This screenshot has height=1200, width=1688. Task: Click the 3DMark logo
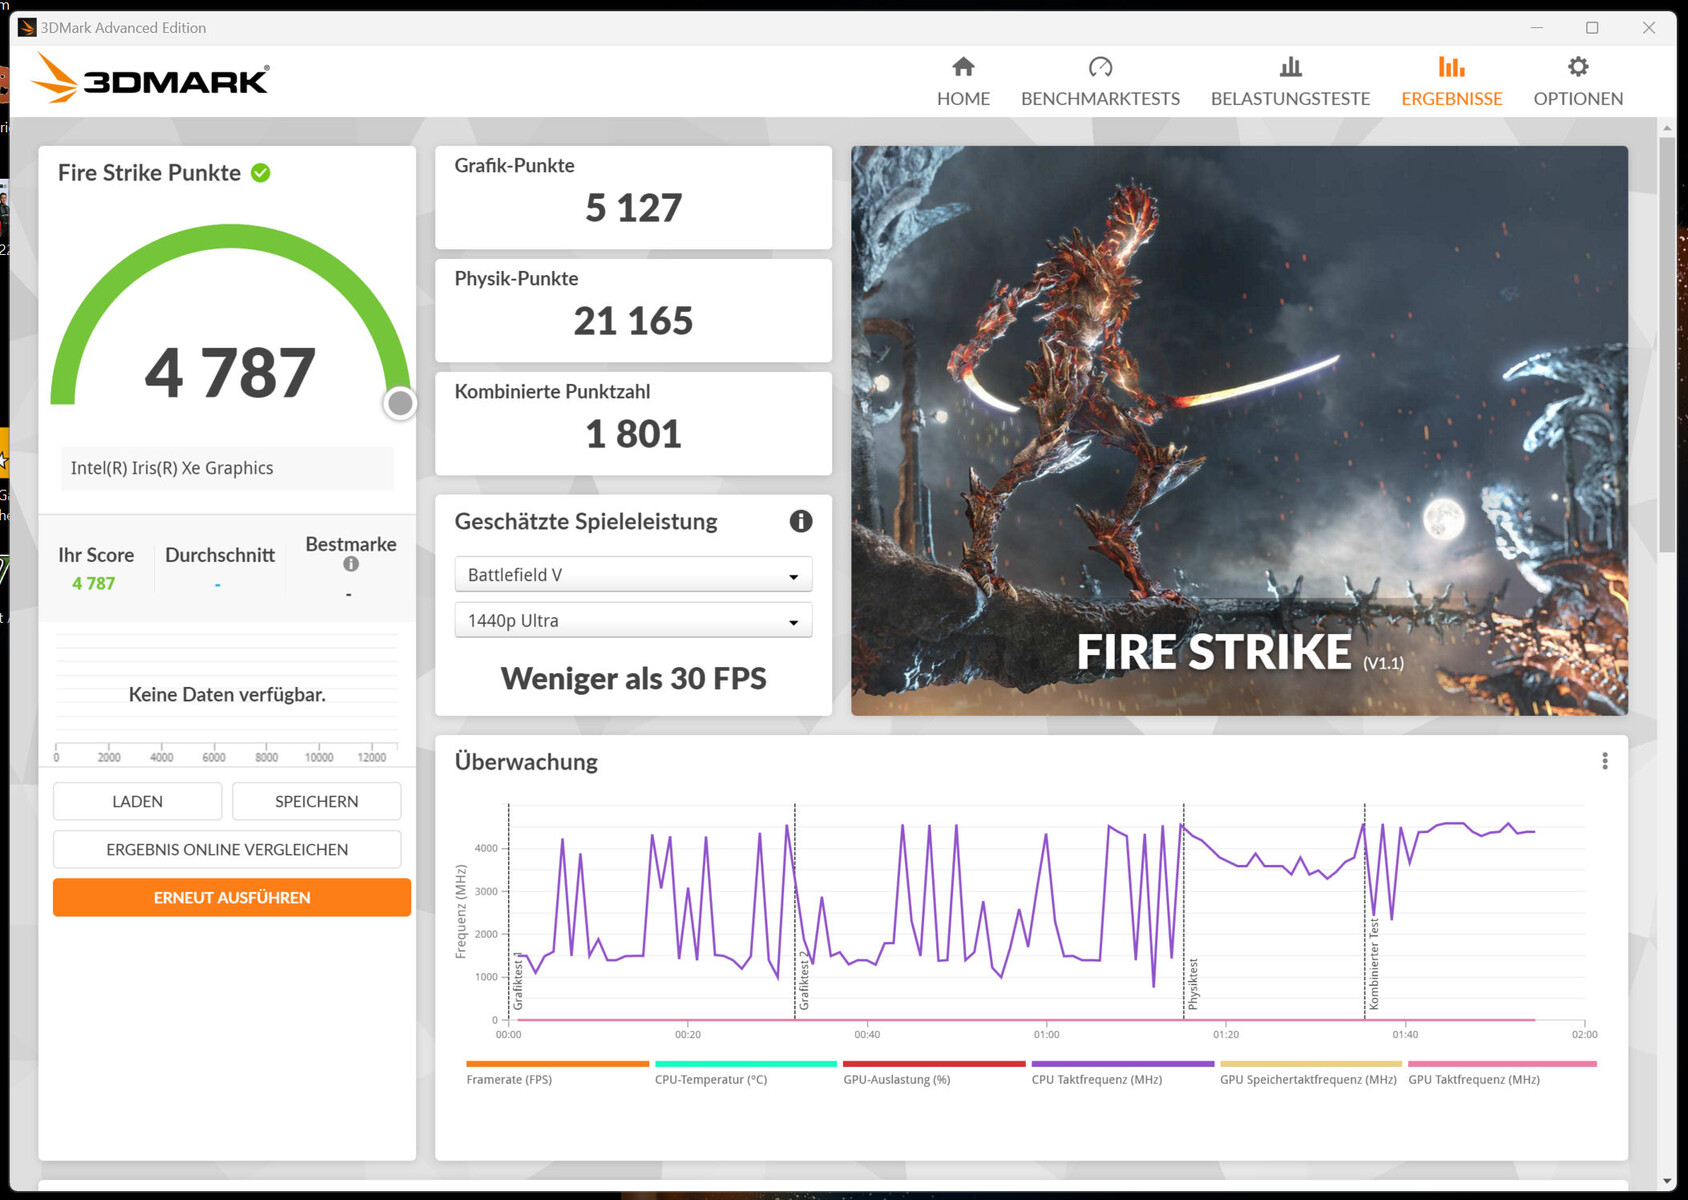[150, 78]
